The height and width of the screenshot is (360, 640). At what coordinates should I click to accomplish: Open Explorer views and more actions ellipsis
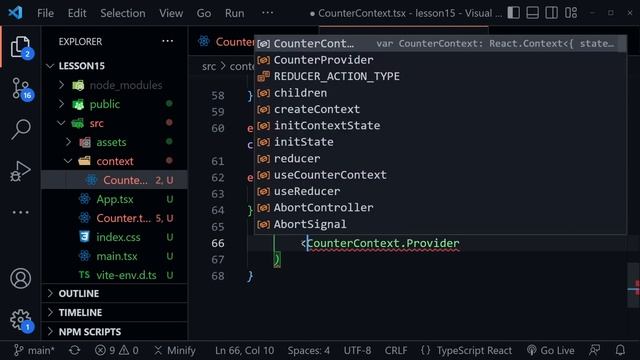(x=167, y=41)
